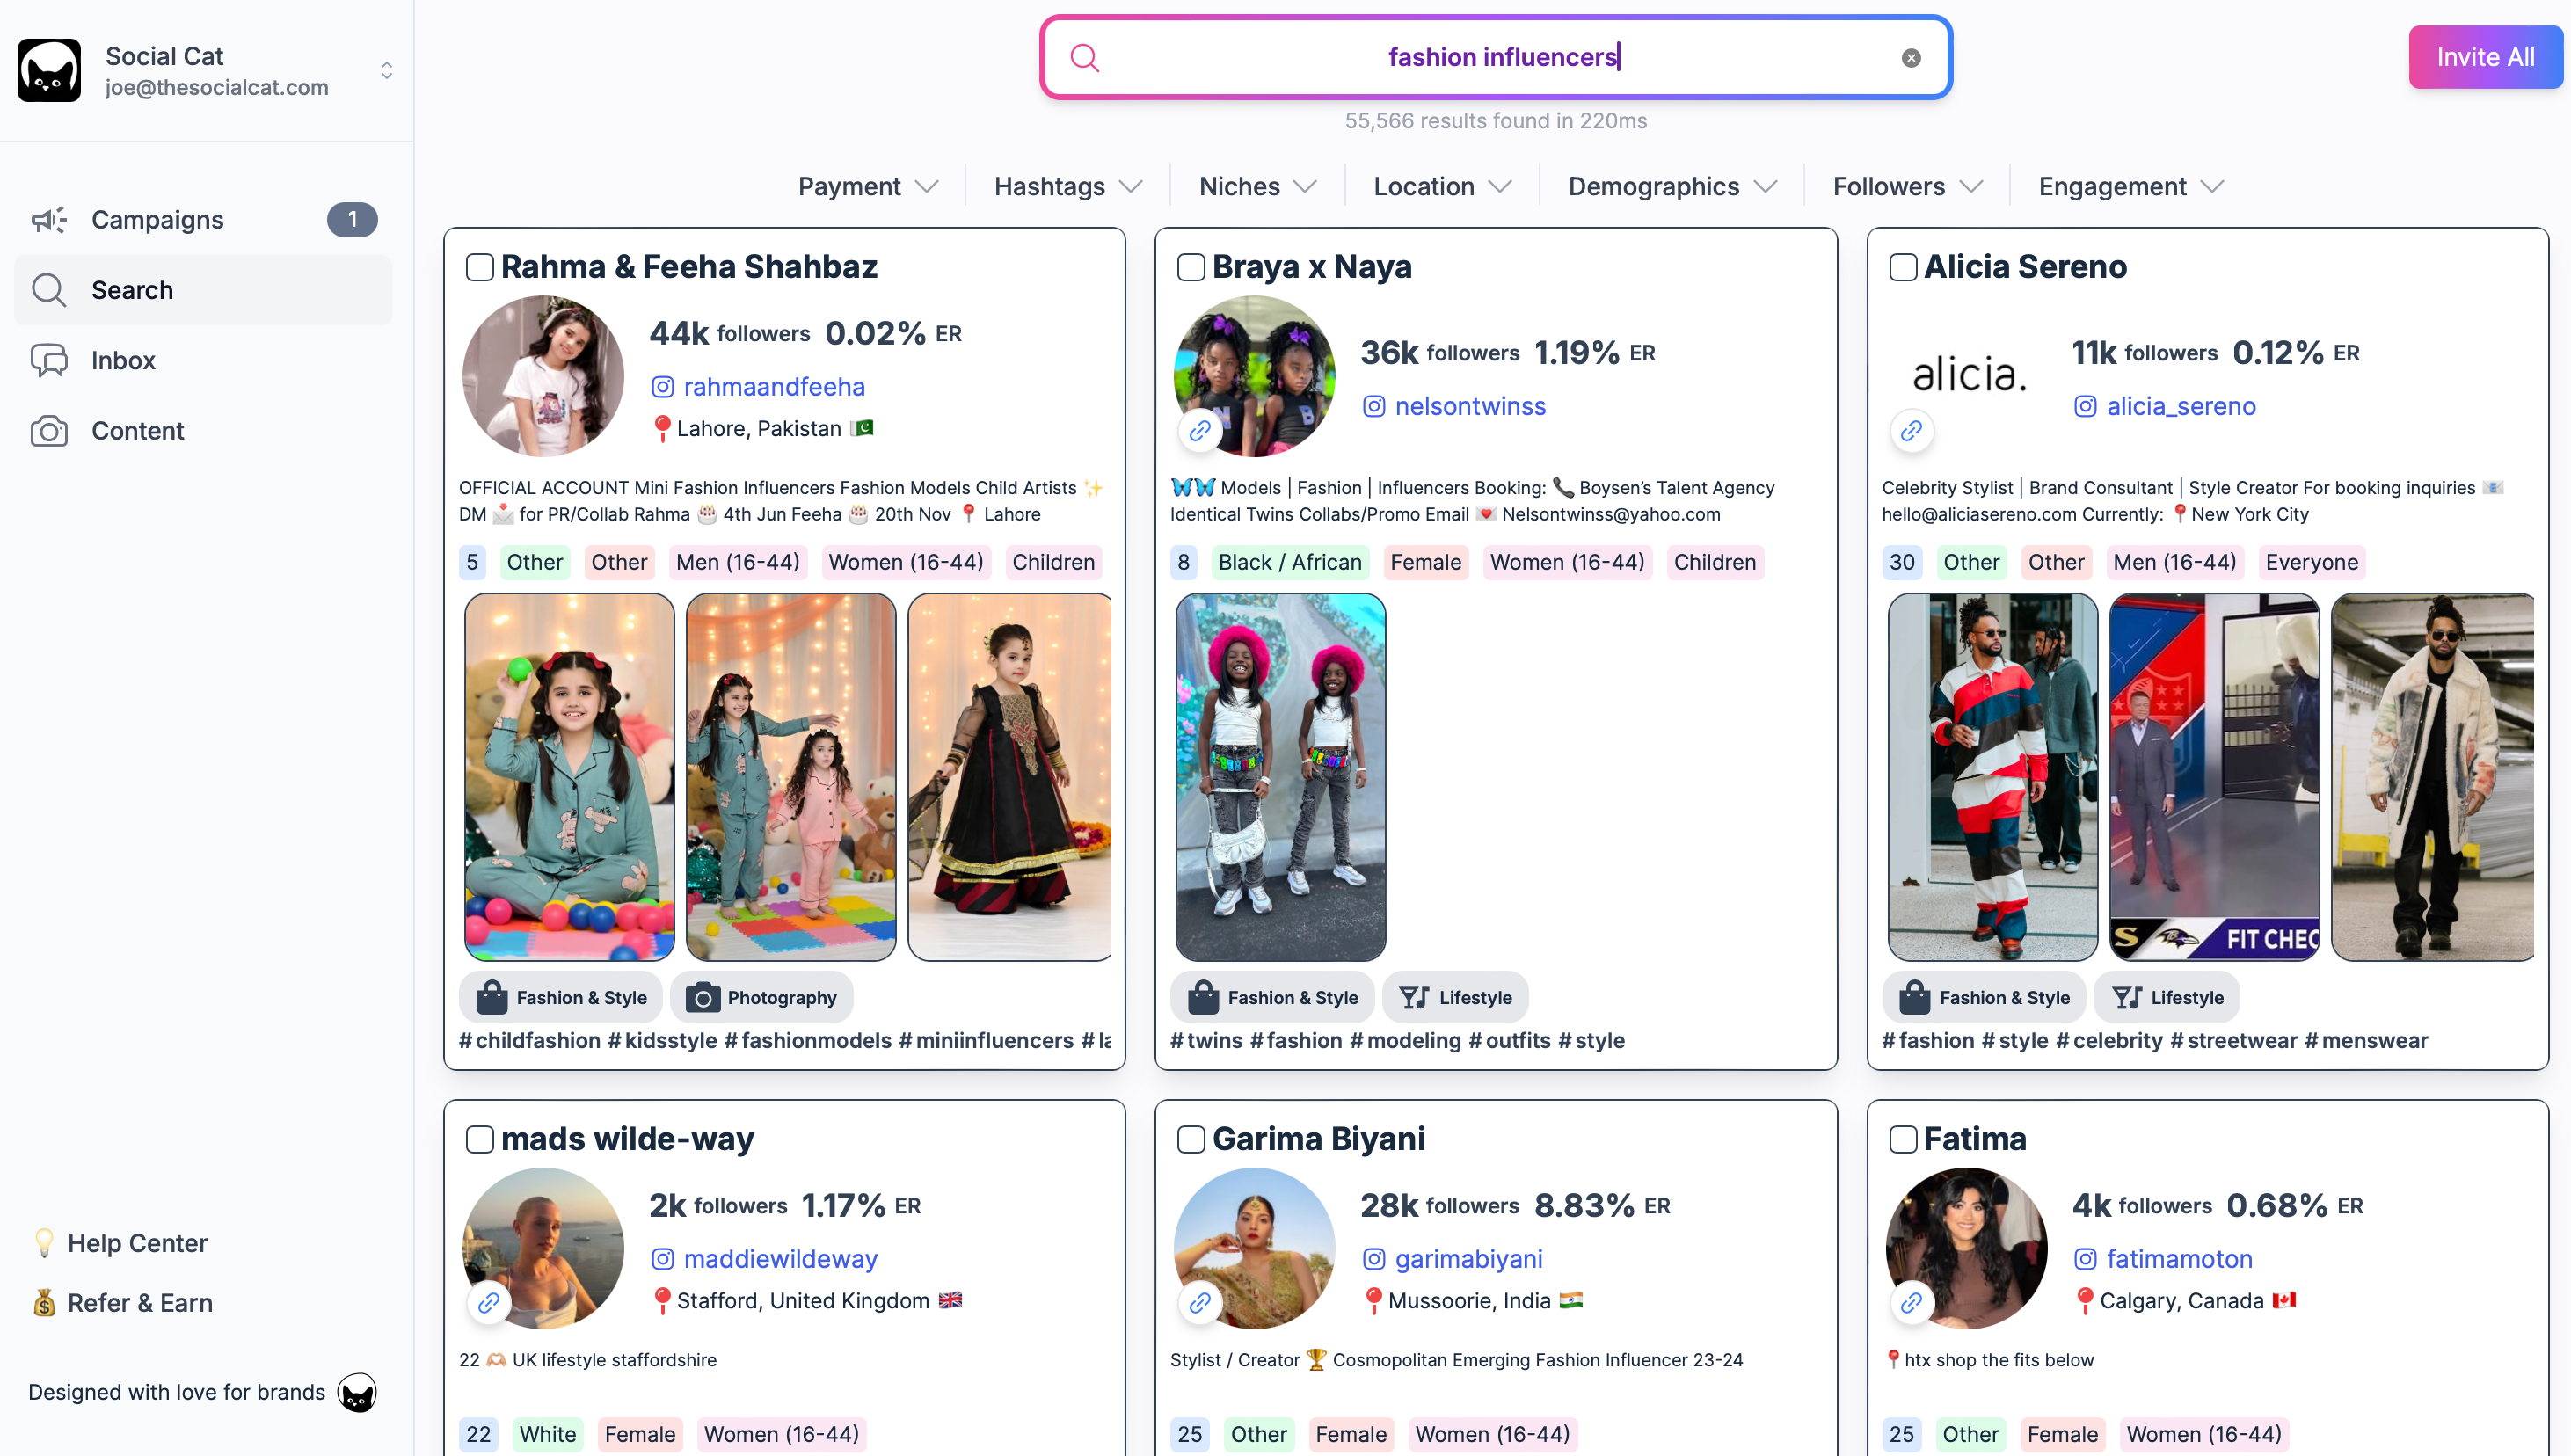The width and height of the screenshot is (2571, 1456).
Task: Click the clear search text icon
Action: coord(1910,58)
